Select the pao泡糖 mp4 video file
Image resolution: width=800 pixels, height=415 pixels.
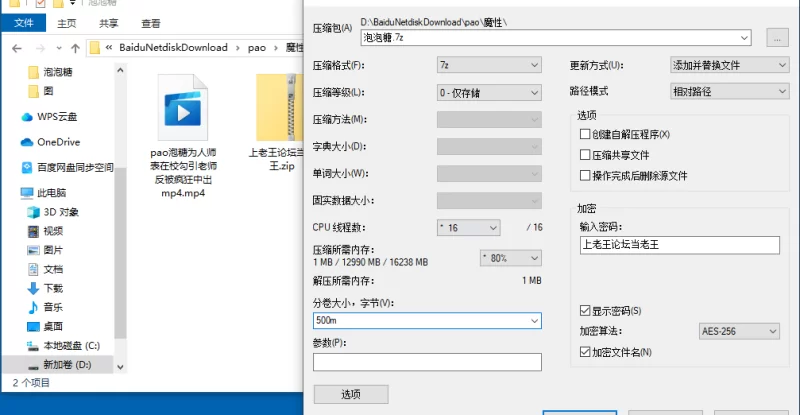pyautogui.click(x=183, y=136)
